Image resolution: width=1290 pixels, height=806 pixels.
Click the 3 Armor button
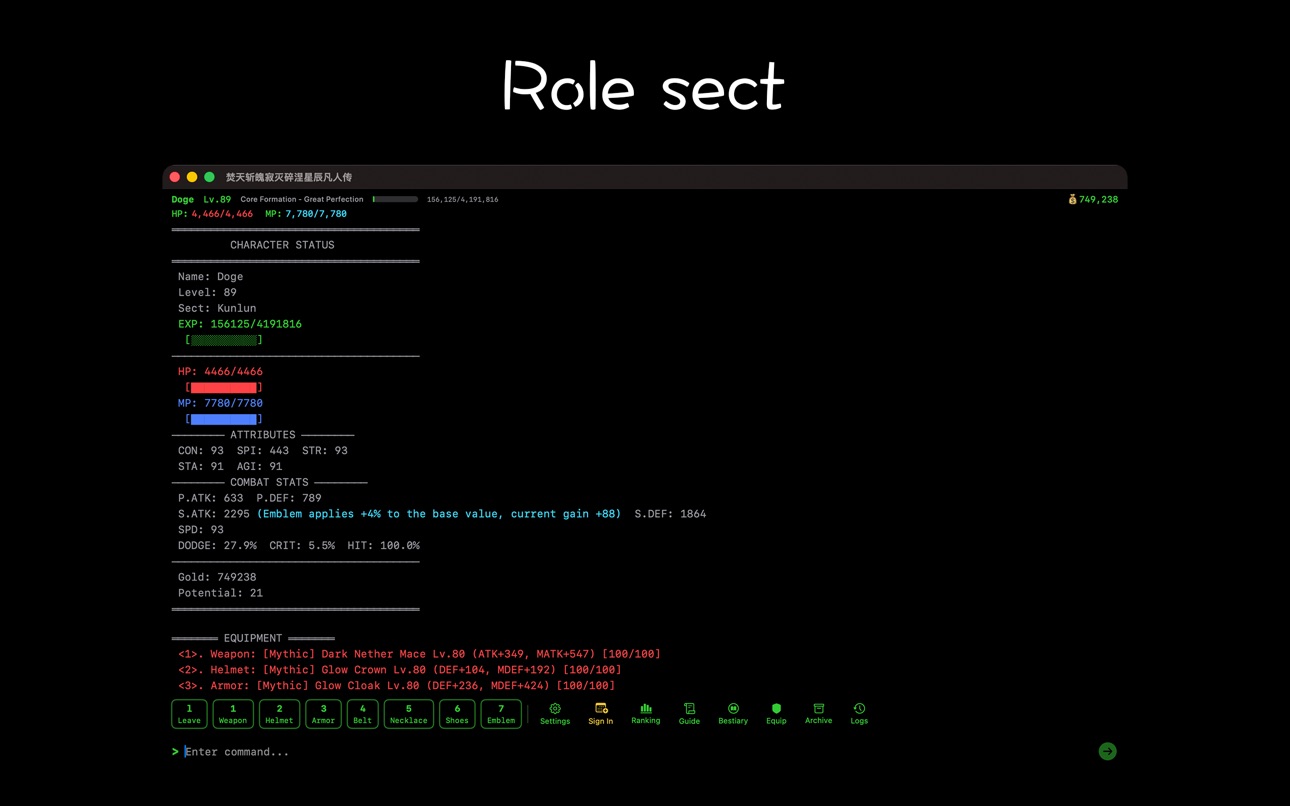click(x=323, y=714)
